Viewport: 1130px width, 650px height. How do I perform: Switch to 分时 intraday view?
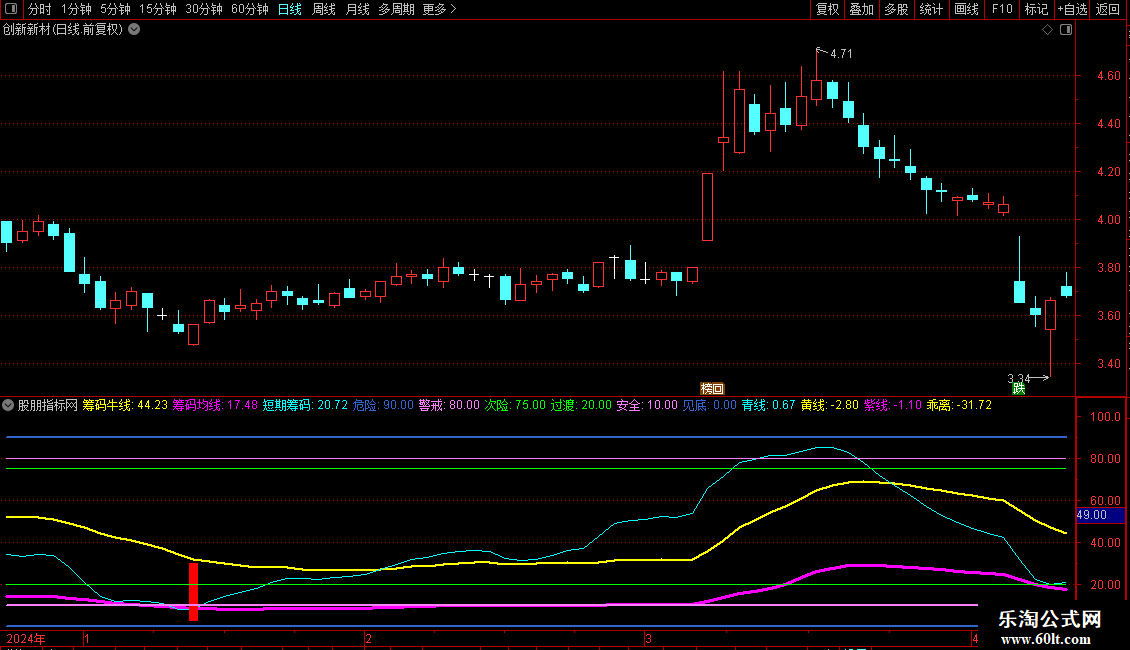pyautogui.click(x=39, y=9)
